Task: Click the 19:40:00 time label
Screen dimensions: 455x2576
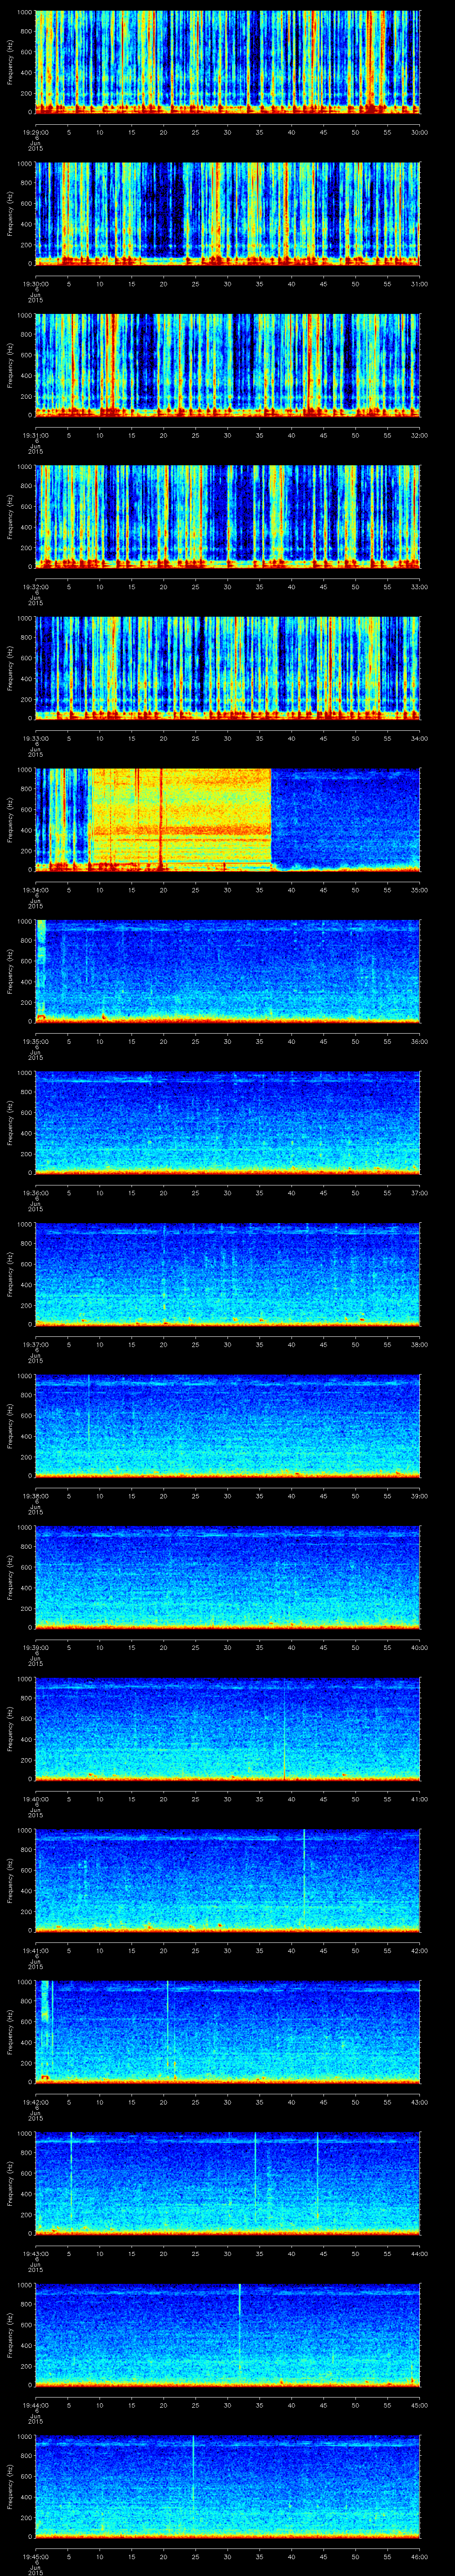Action: 35,1798
